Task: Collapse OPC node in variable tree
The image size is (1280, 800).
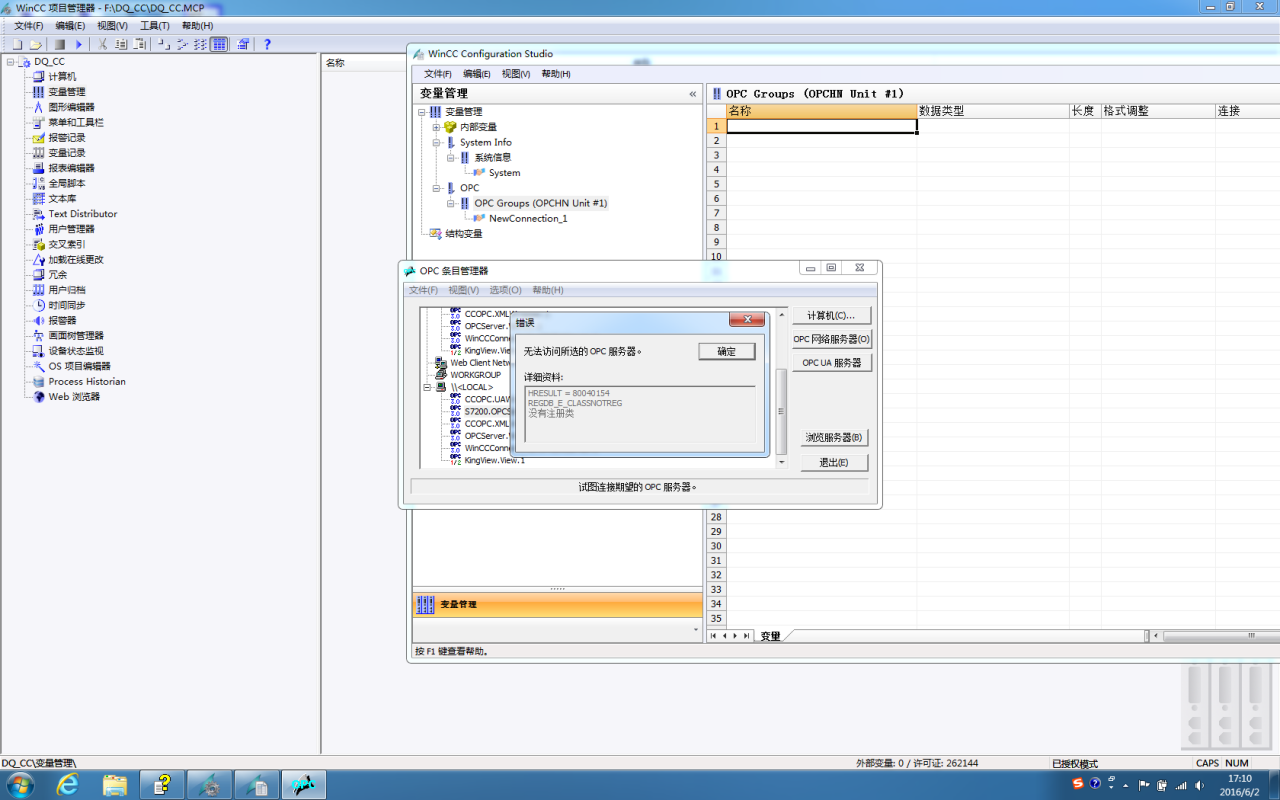Action: [437, 188]
